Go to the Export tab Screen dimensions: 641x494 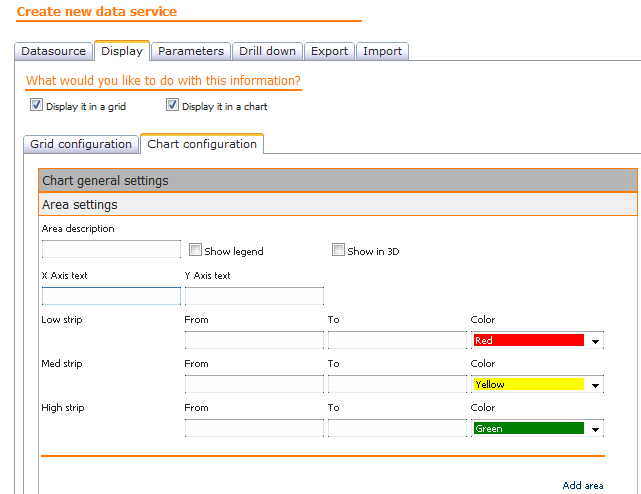click(x=329, y=51)
